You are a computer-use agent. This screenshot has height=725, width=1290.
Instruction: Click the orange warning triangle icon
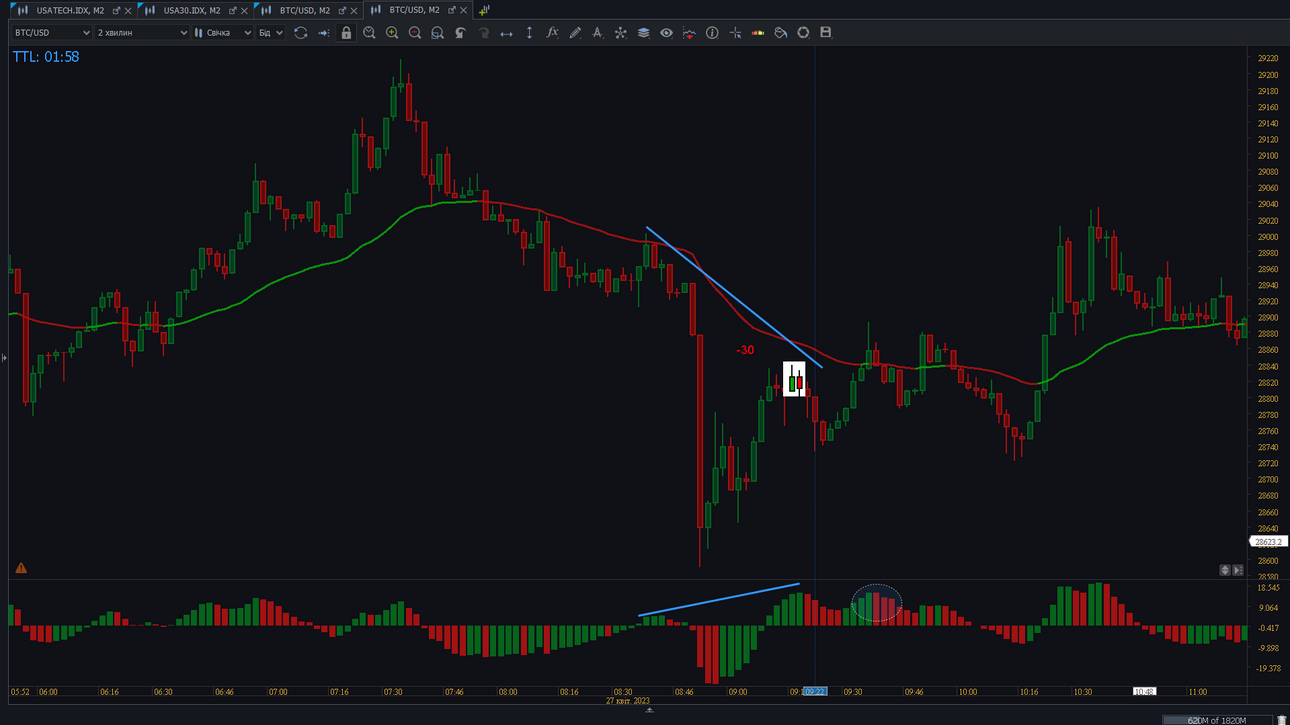tap(21, 568)
